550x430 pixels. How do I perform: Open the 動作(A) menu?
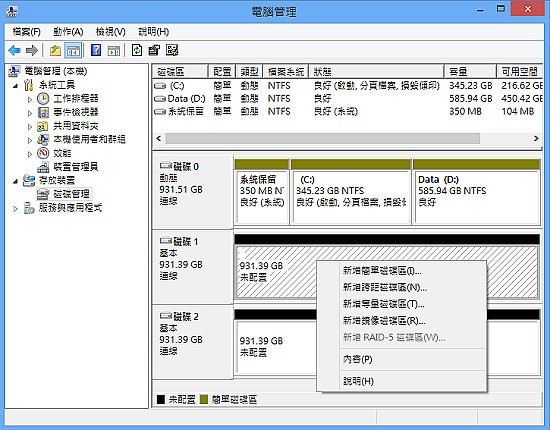(x=68, y=32)
